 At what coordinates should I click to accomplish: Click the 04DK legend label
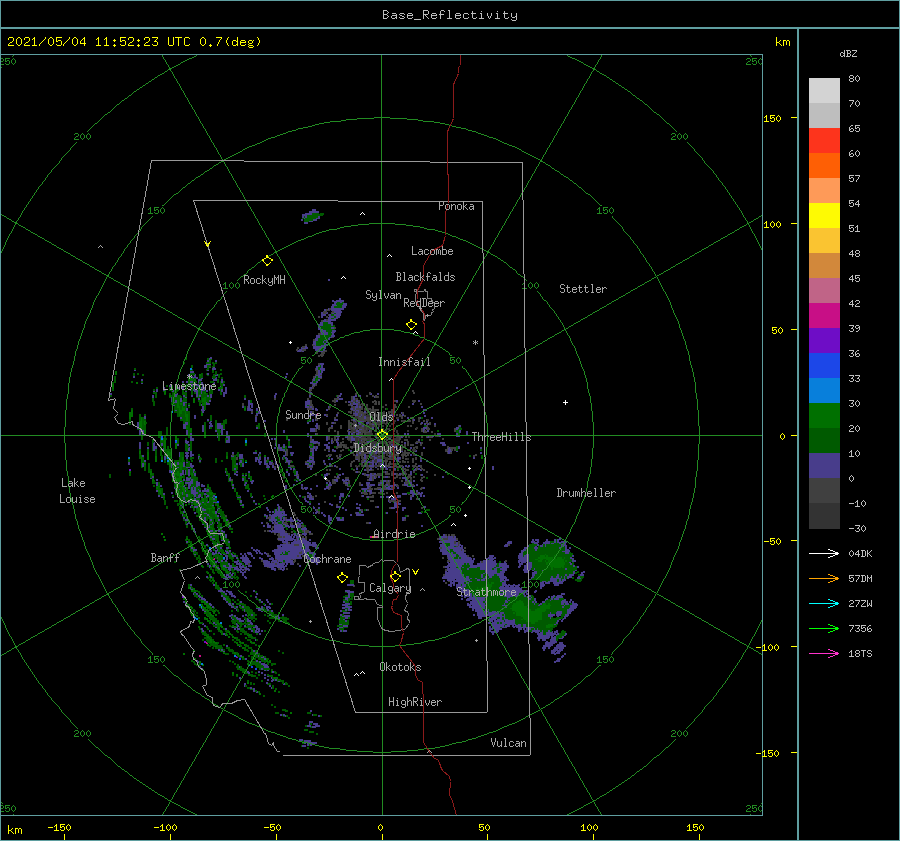tap(860, 553)
